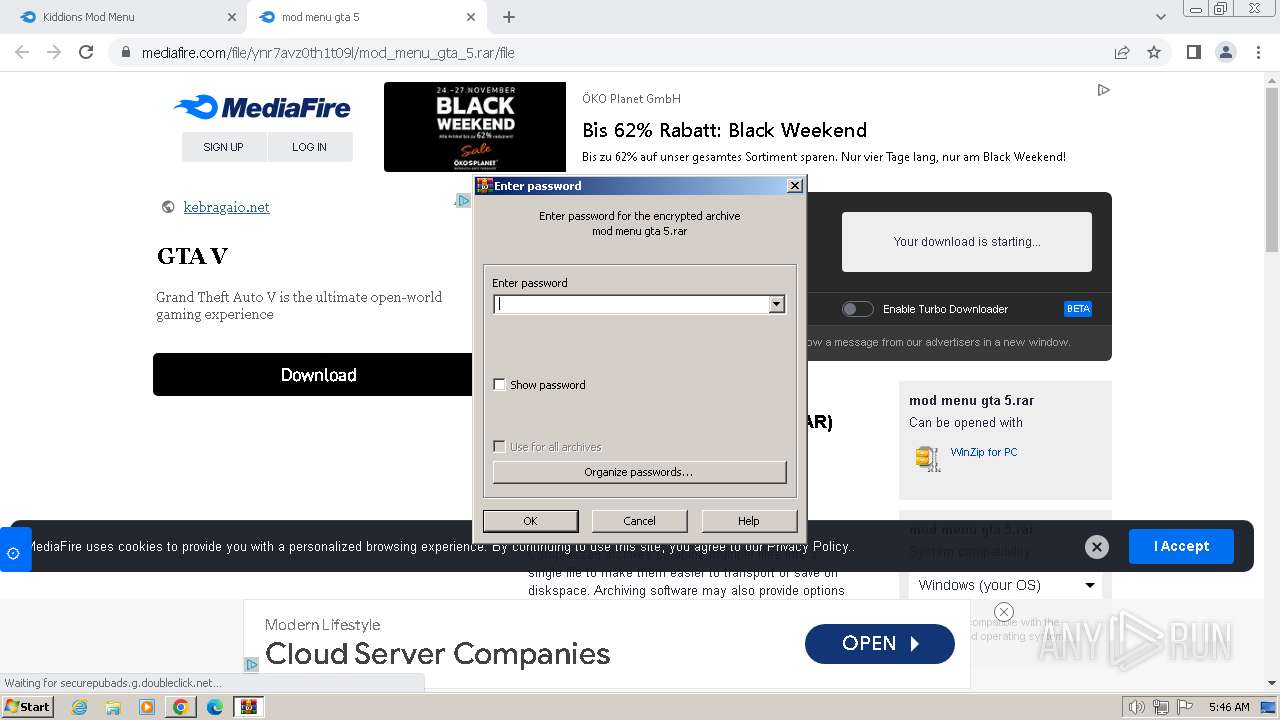The width and height of the screenshot is (1280, 720).
Task: Close the Enter password dialog
Action: (795, 186)
